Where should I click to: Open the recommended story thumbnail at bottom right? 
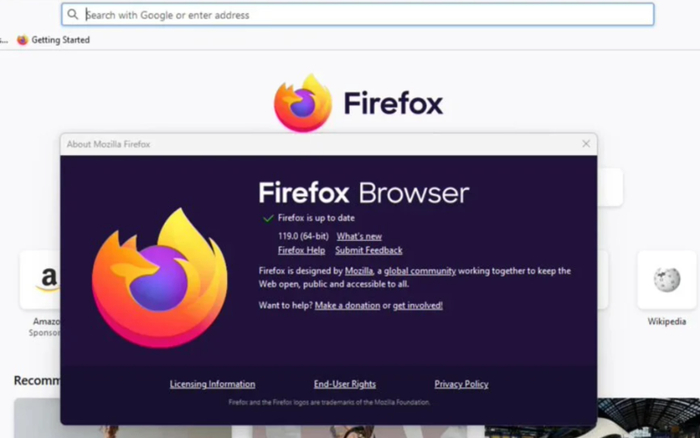click(648, 417)
